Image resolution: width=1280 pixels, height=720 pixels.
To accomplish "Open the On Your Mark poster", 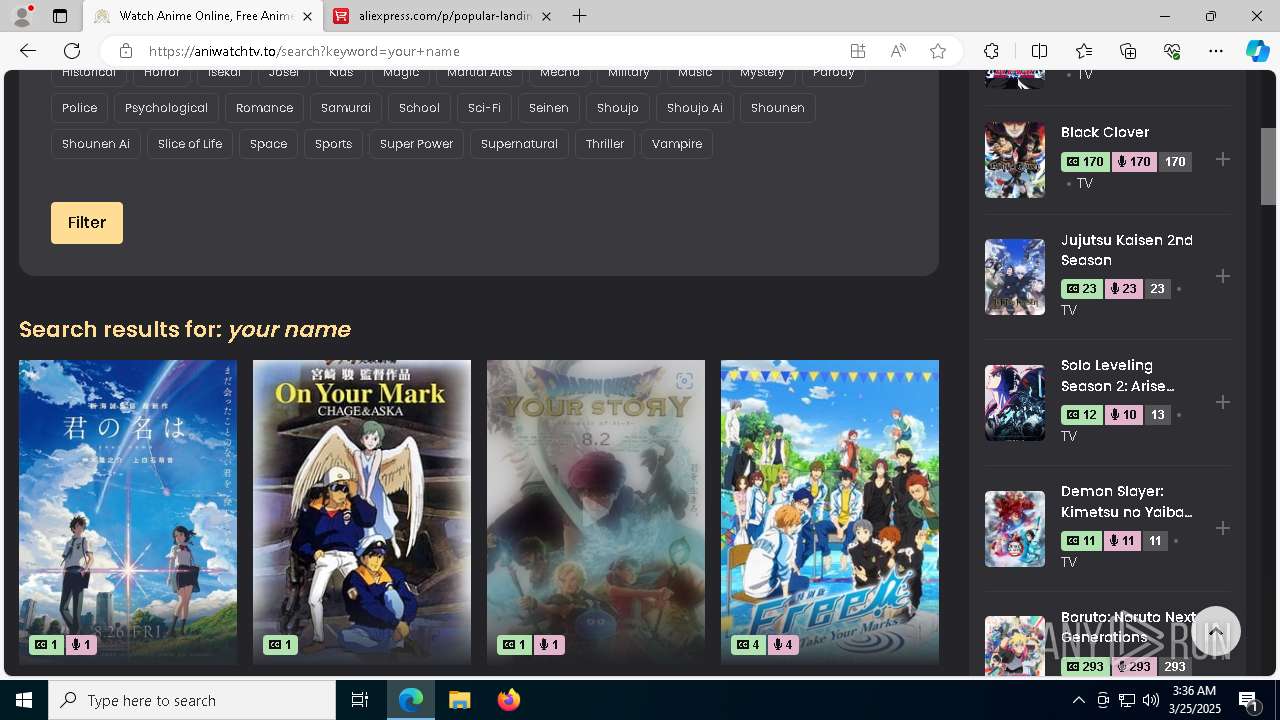I will click(x=362, y=512).
